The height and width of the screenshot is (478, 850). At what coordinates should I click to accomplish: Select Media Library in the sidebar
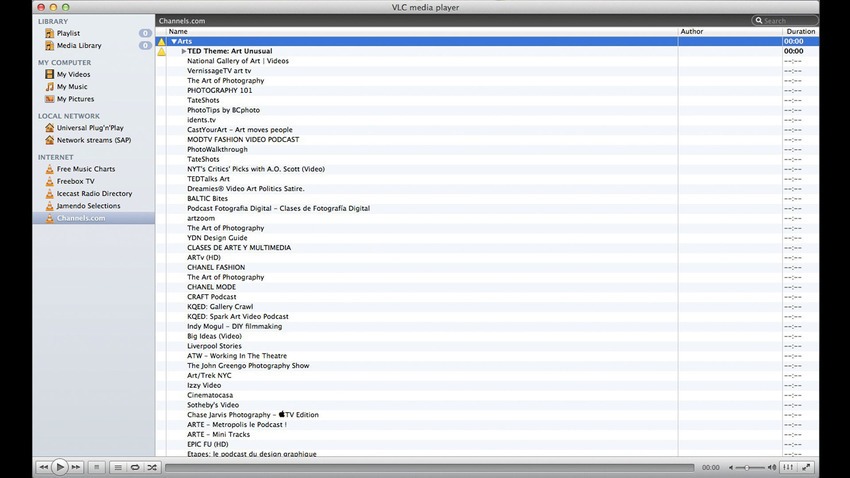(78, 45)
